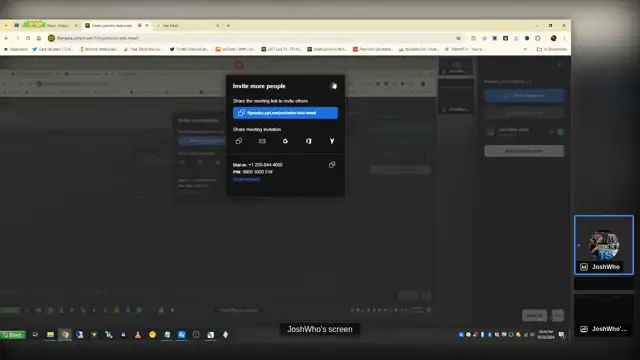Screen dimensions: 640x360
Task: Open the more numbers link below PIN
Action: coord(246,179)
